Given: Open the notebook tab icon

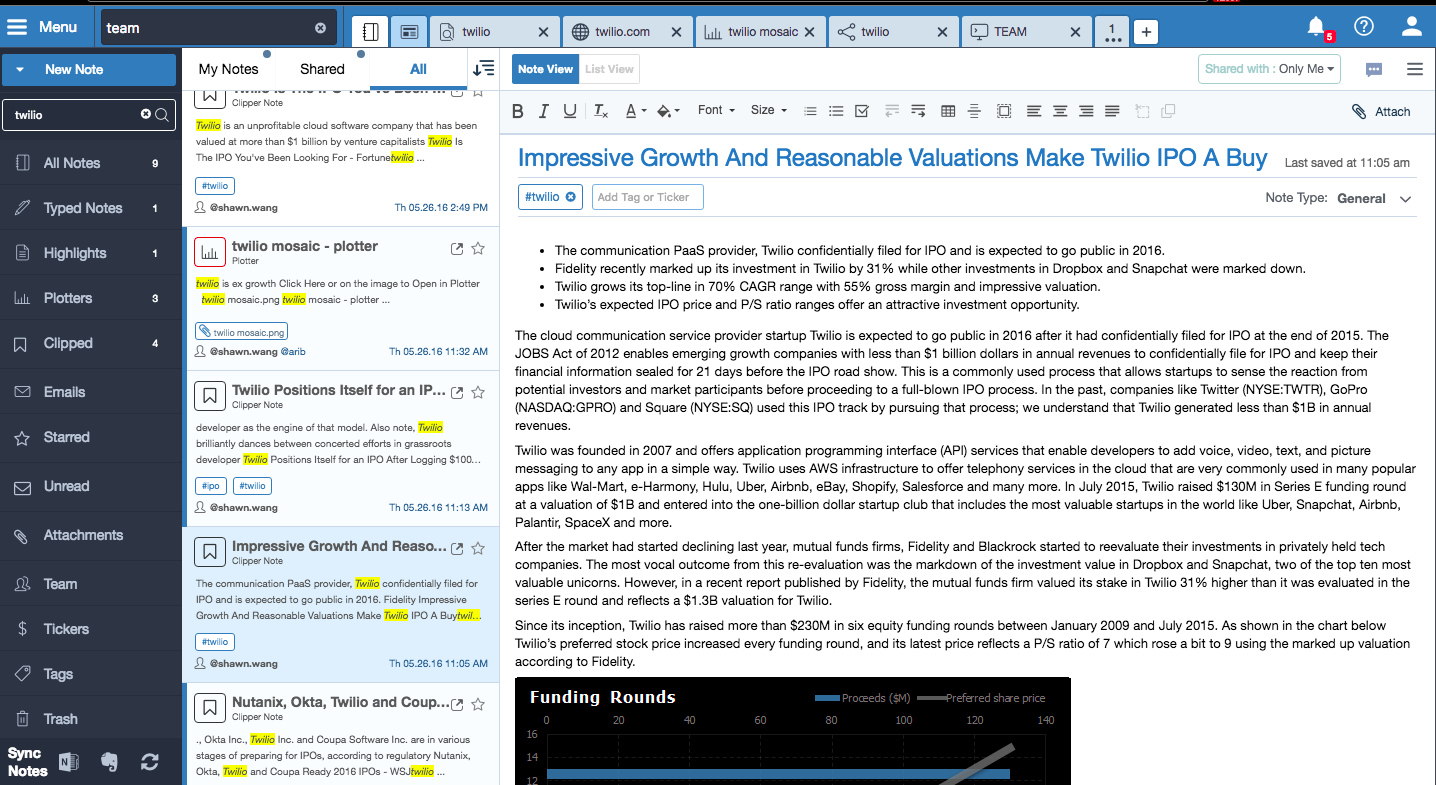Looking at the screenshot, I should tap(370, 32).
